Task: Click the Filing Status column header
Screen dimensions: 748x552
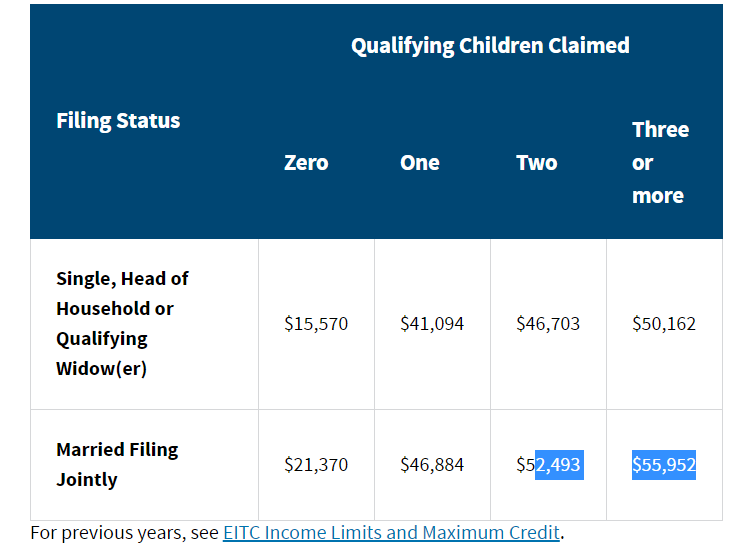Action: pyautogui.click(x=118, y=121)
